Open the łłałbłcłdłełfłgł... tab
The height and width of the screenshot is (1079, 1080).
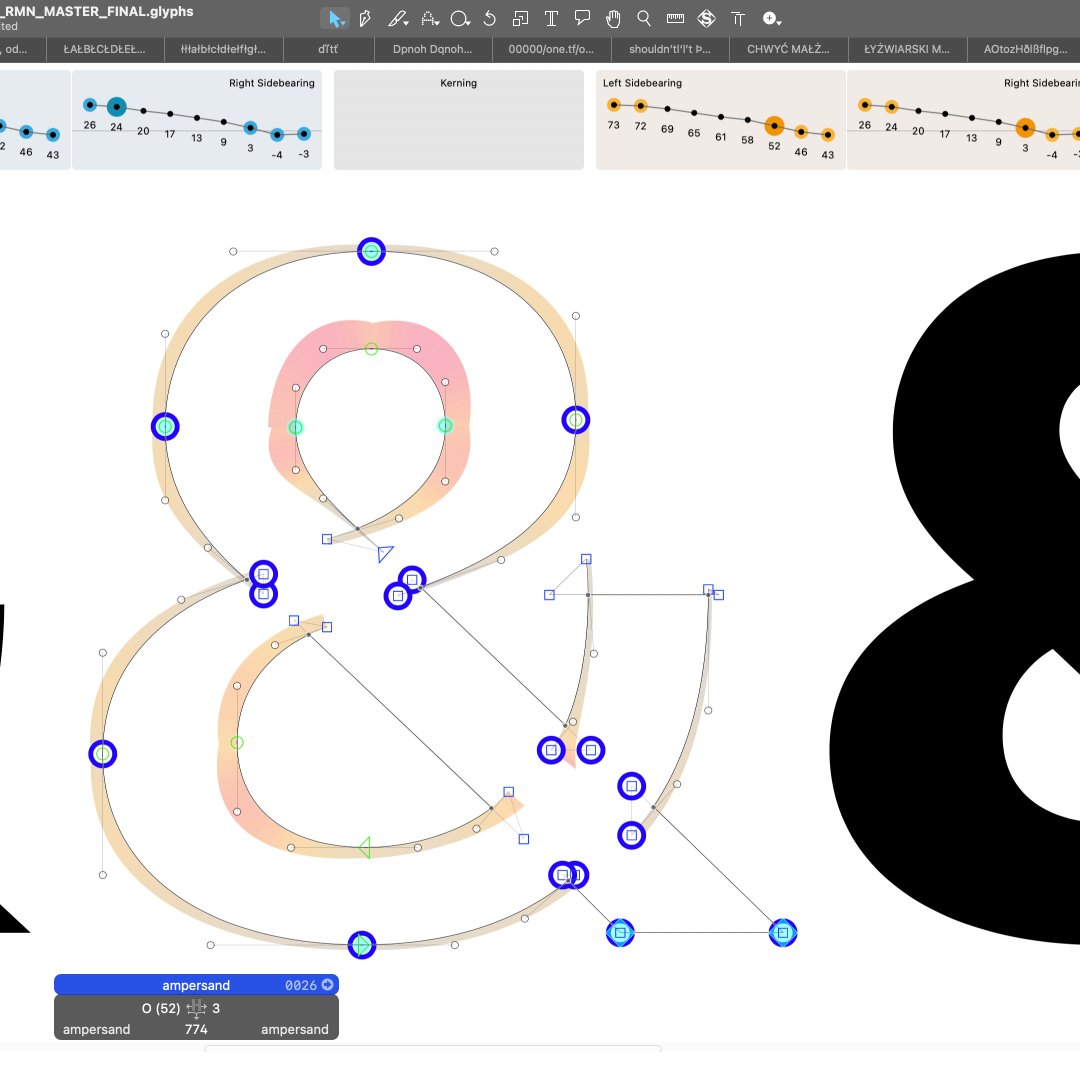coord(223,49)
